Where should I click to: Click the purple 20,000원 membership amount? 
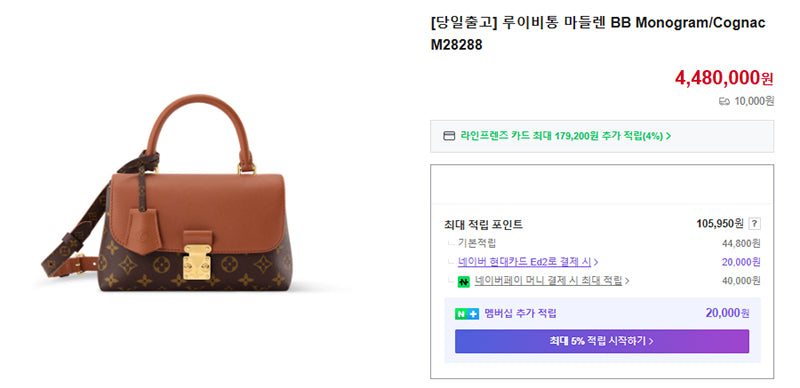pos(728,313)
